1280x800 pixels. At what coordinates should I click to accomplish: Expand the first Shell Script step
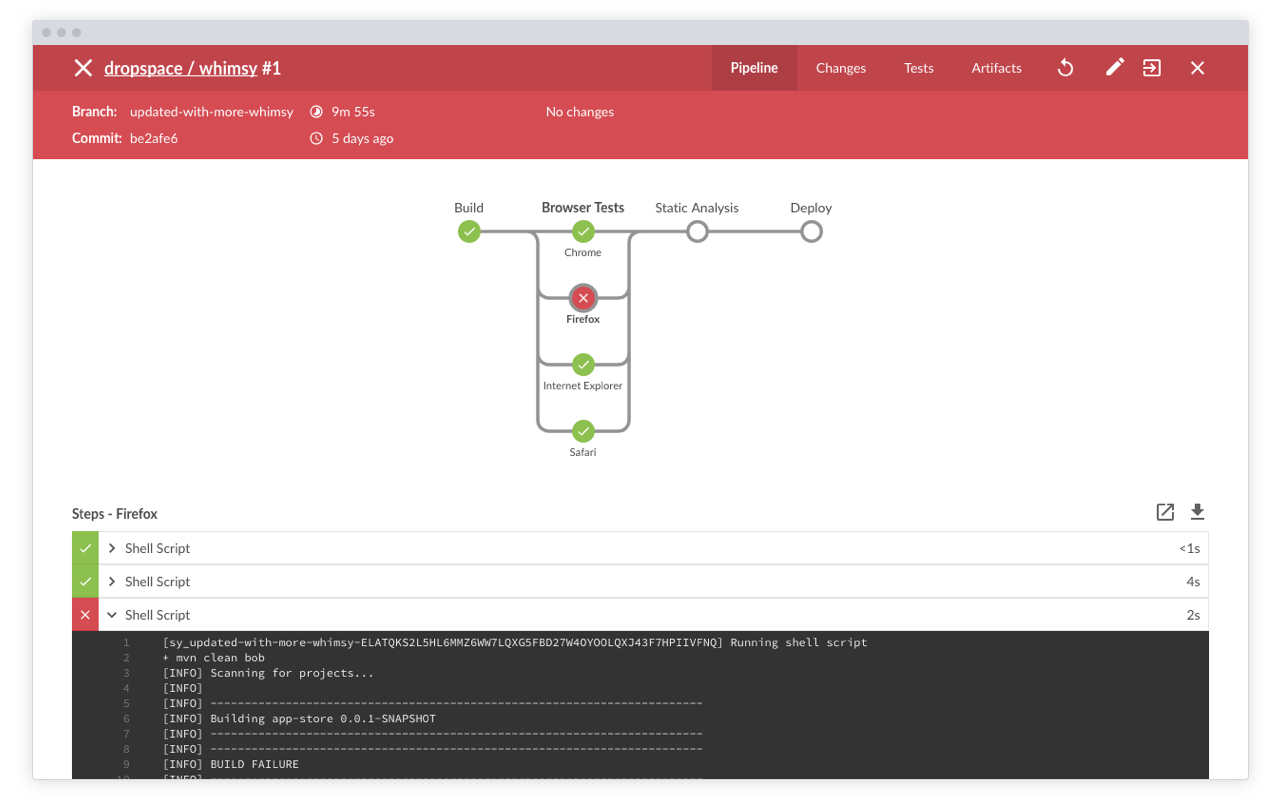tap(112, 547)
